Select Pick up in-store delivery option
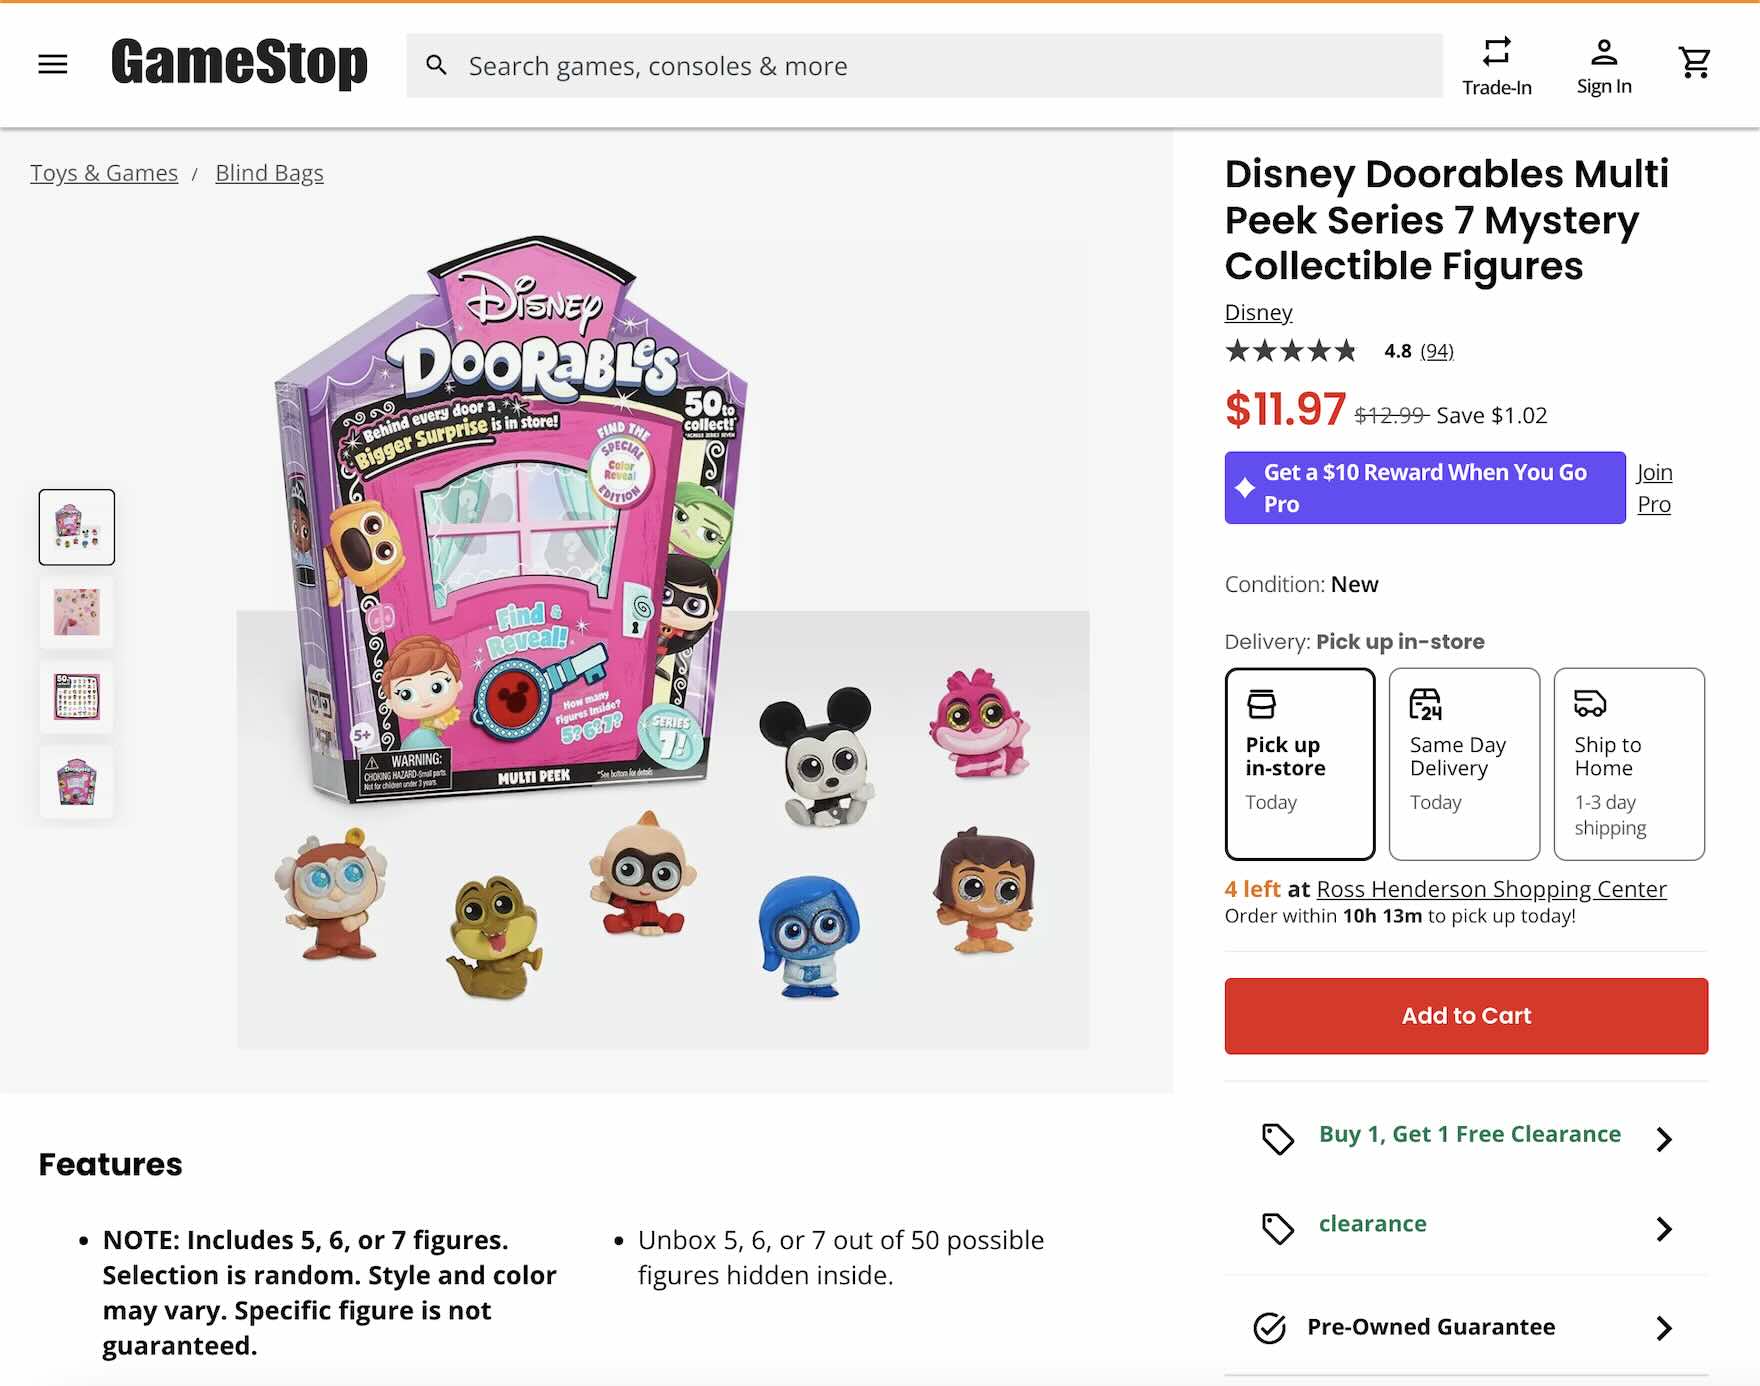Screen dimensions: 1760x1386 coord(1299,763)
